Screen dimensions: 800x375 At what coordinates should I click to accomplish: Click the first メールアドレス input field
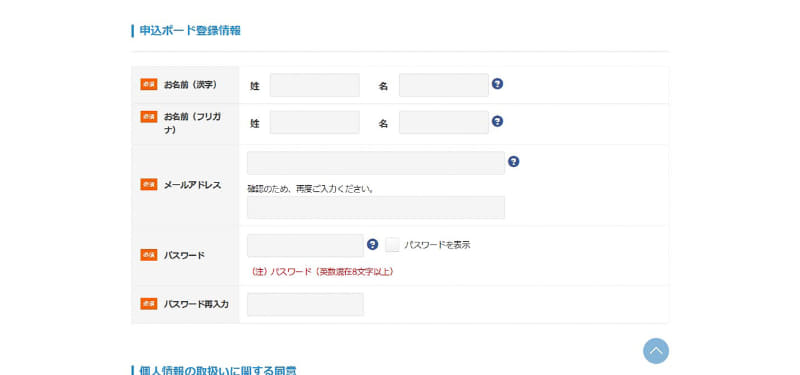click(376, 163)
